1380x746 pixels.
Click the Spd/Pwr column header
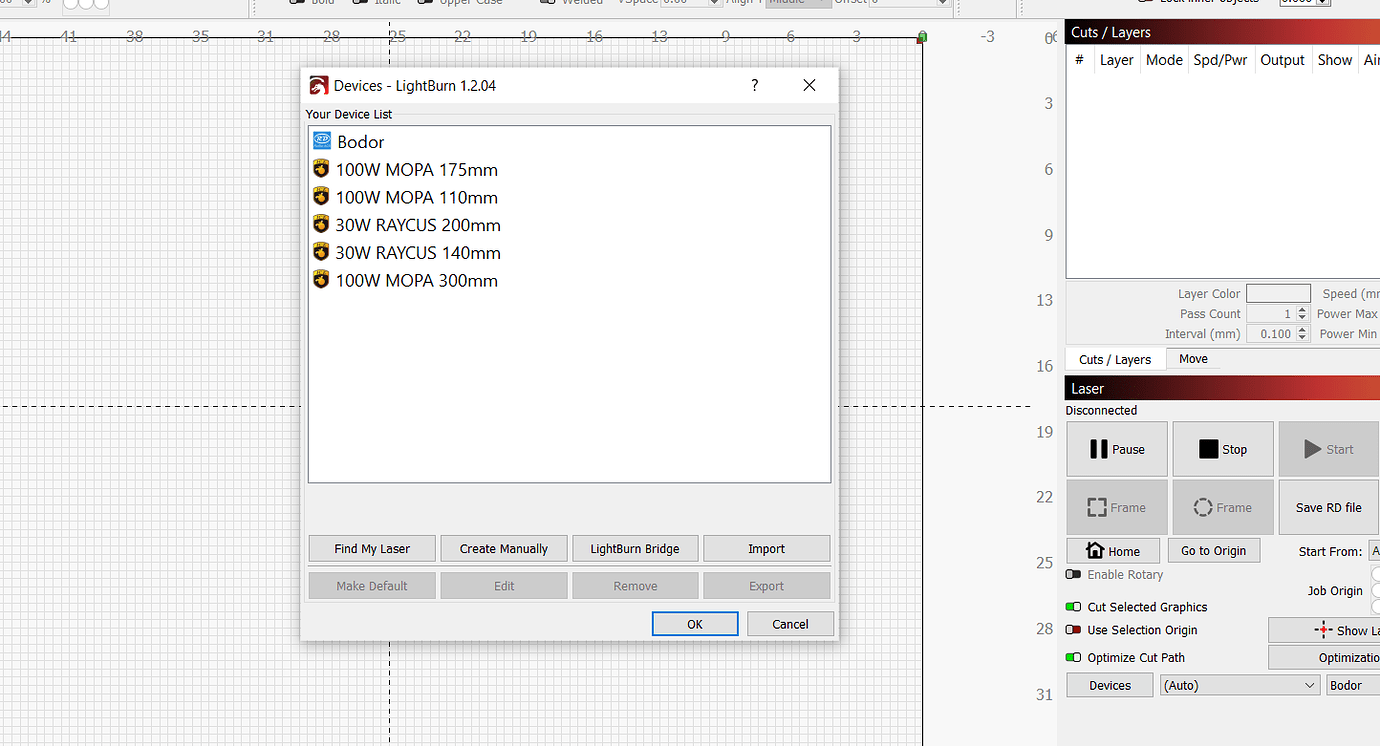pyautogui.click(x=1220, y=60)
